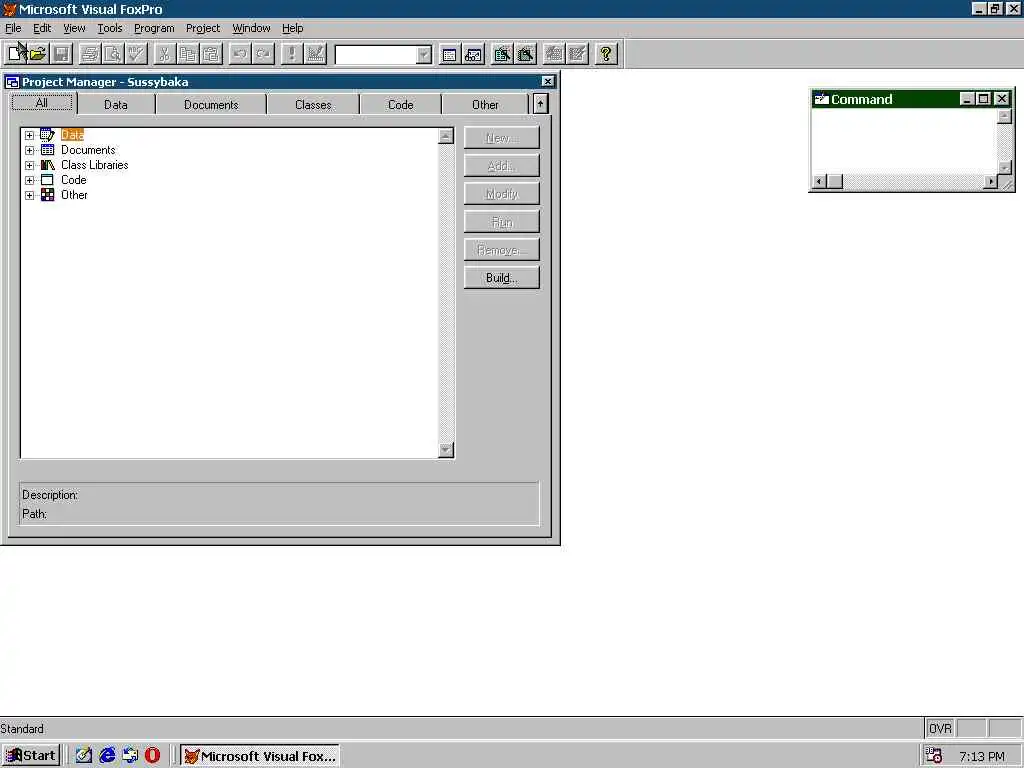Image resolution: width=1024 pixels, height=768 pixels.
Task: Expand the Other tree node
Action: [29, 195]
